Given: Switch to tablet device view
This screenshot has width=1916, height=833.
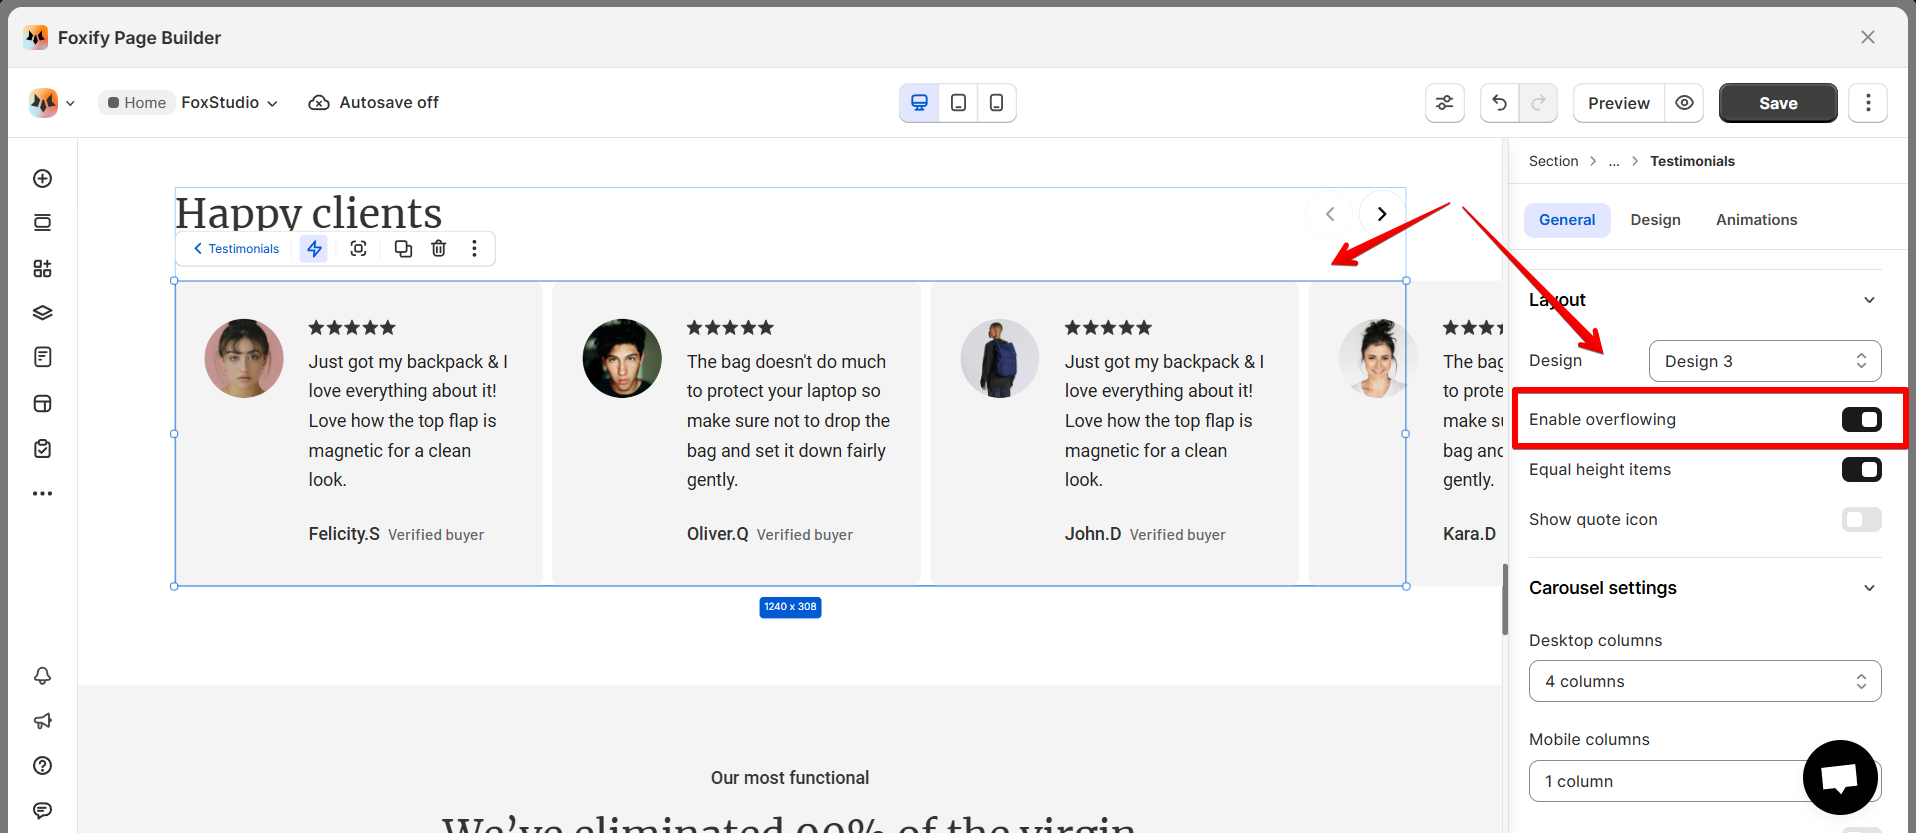Looking at the screenshot, I should [958, 103].
